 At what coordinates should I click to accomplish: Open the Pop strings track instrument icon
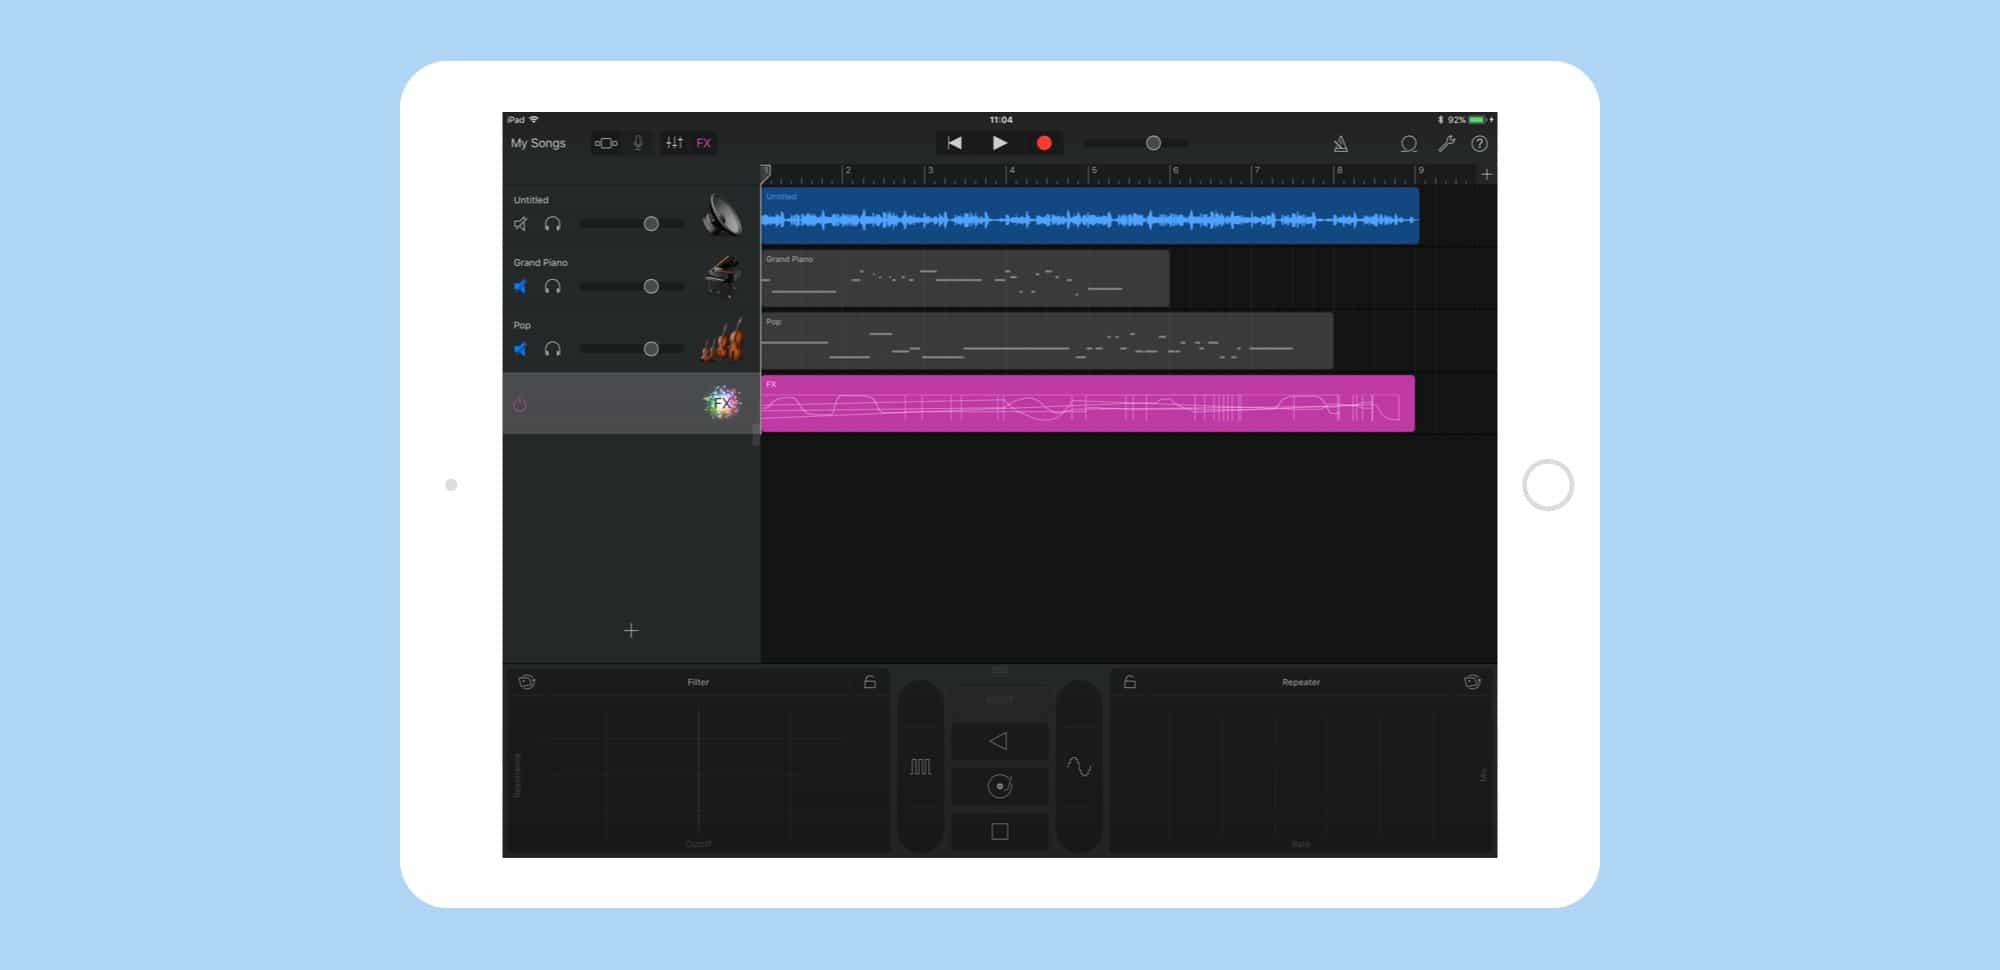[x=722, y=340]
